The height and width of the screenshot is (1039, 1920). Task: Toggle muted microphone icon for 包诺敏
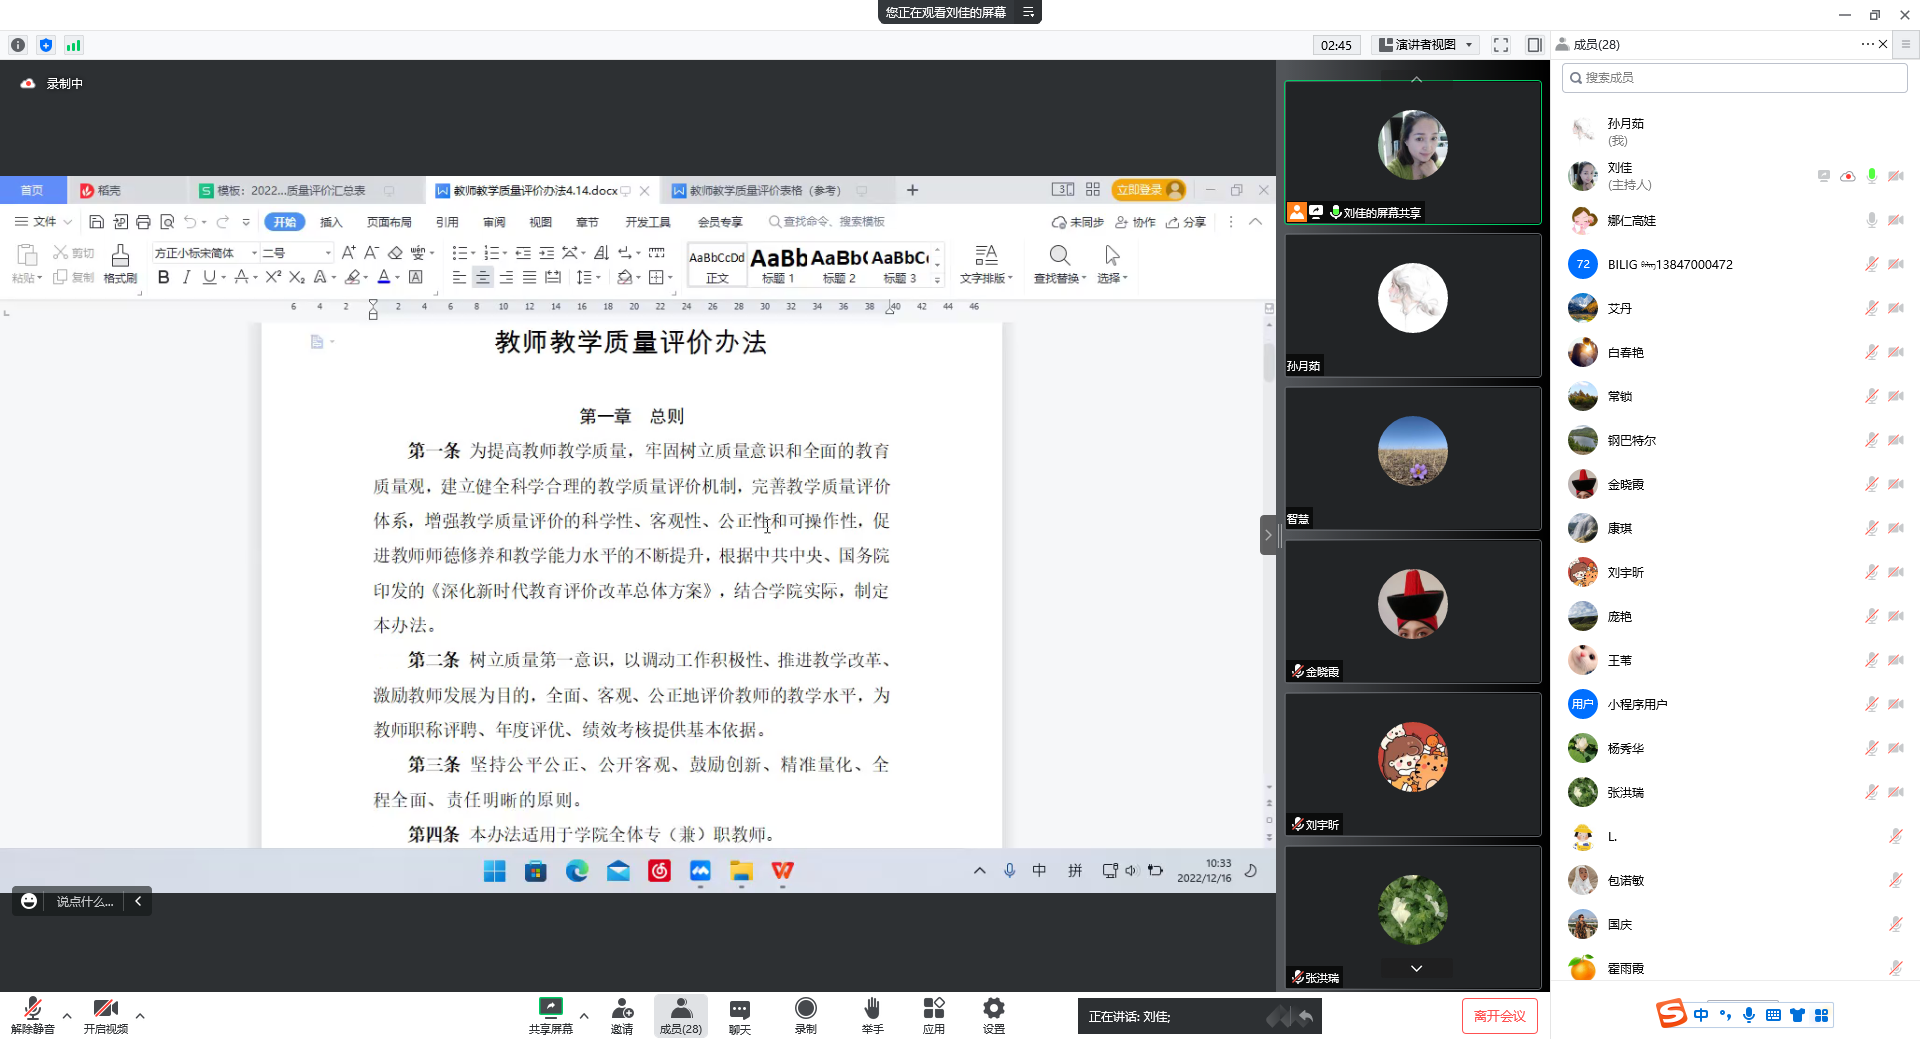[1896, 880]
